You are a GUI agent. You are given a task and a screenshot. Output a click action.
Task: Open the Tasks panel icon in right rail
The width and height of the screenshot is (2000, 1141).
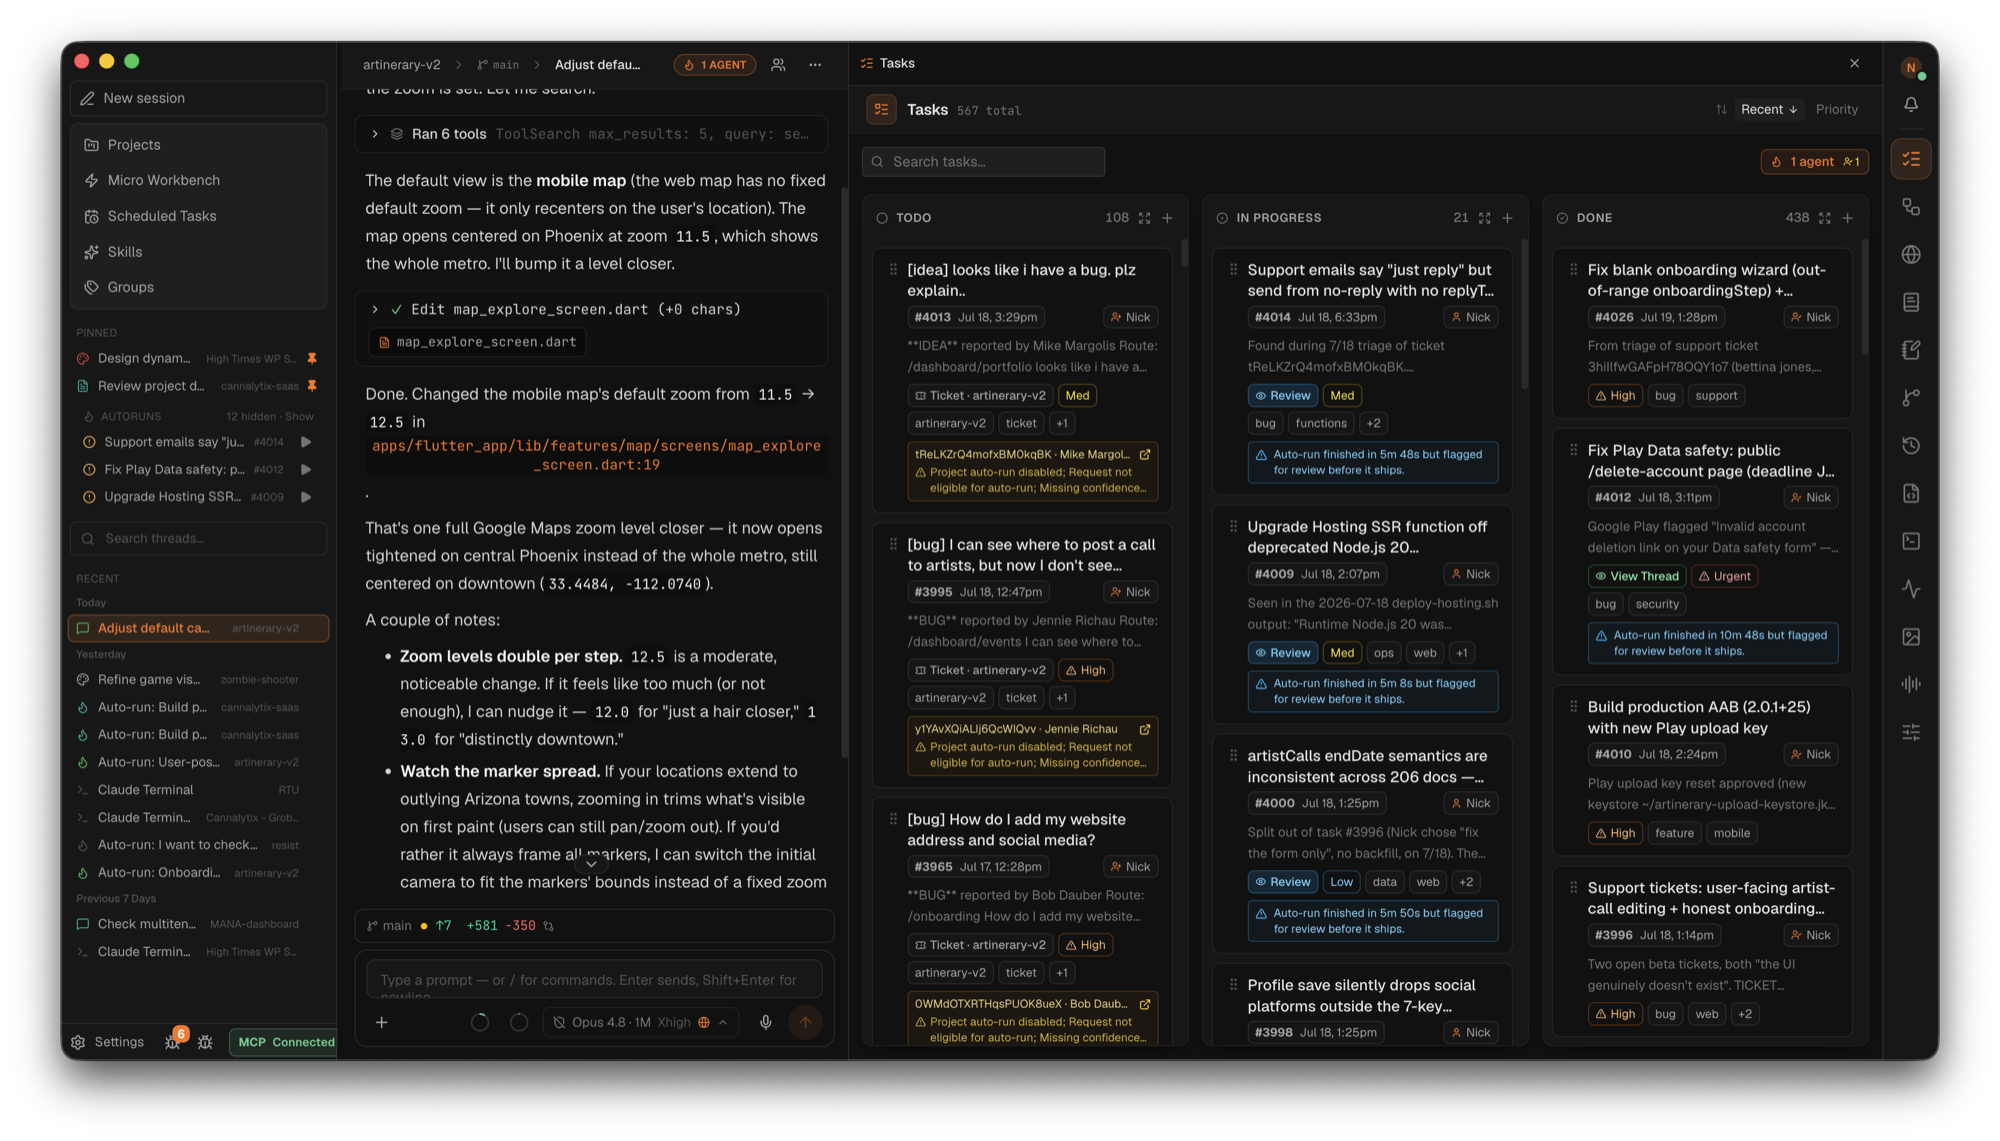pyautogui.click(x=1911, y=159)
